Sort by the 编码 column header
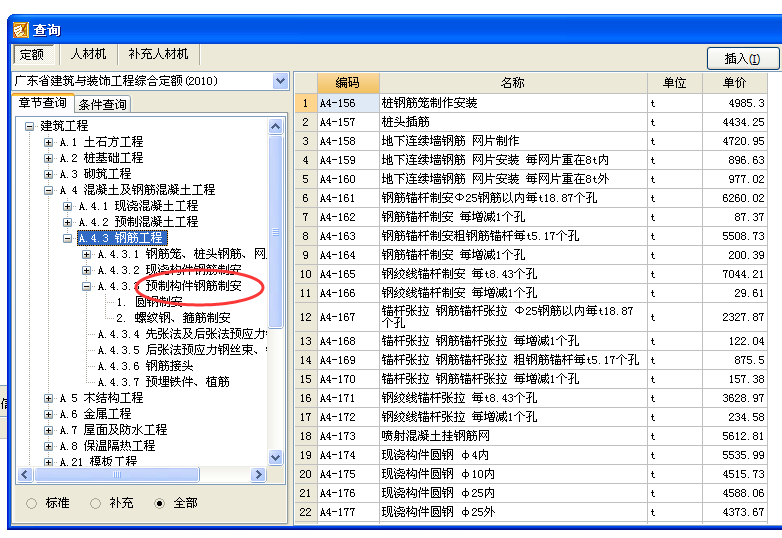The image size is (782, 538). click(348, 83)
